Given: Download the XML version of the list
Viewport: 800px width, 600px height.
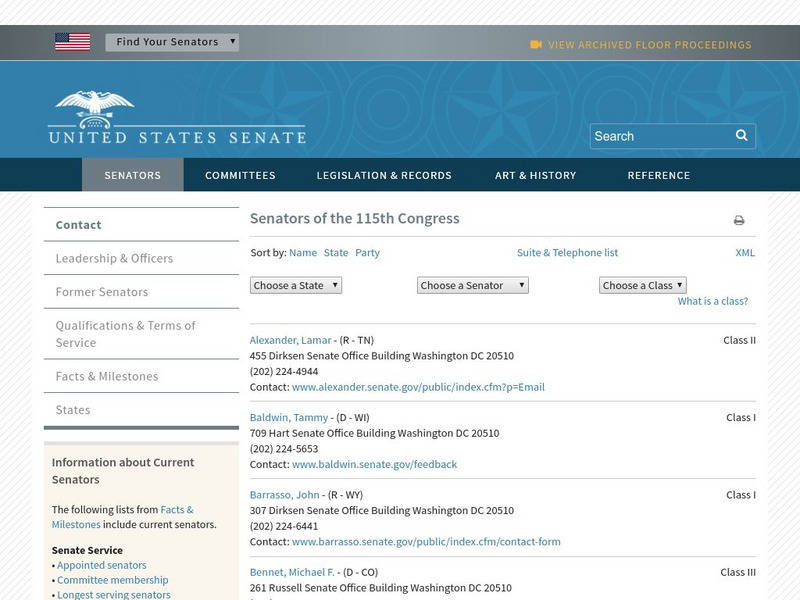Looking at the screenshot, I should click(744, 253).
